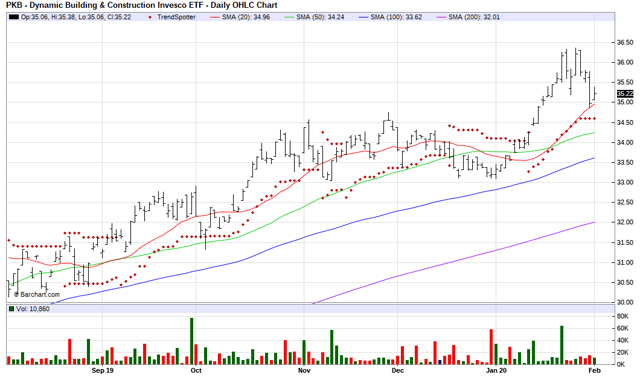Click the Sep 19 date label
Screen dimensions: 640x389
pyautogui.click(x=102, y=371)
